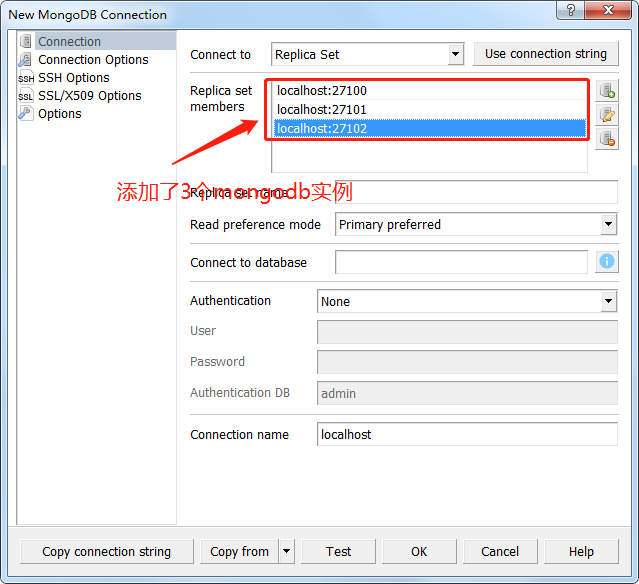Confirm with the OK button
This screenshot has width=639, height=584.
click(419, 551)
